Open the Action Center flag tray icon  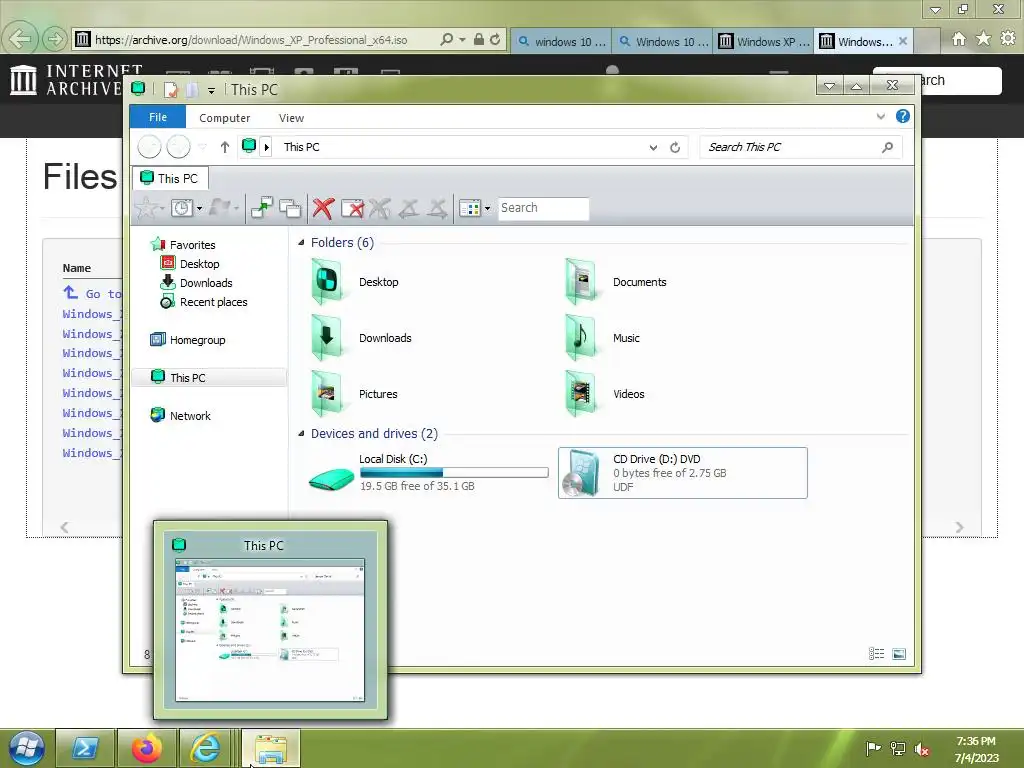click(x=872, y=749)
